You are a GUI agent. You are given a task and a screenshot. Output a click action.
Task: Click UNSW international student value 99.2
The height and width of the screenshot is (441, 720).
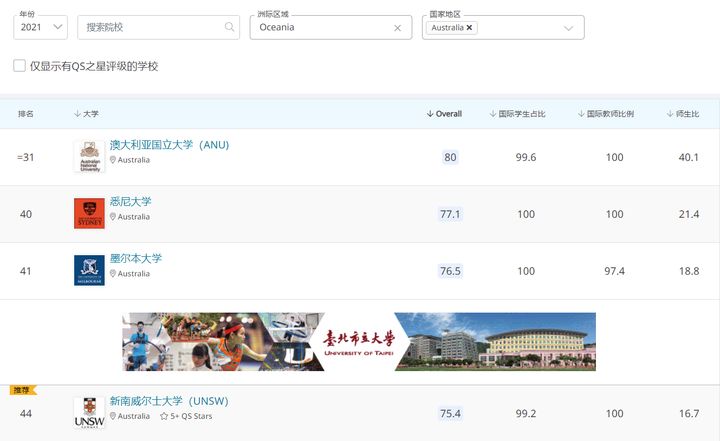pyautogui.click(x=526, y=413)
